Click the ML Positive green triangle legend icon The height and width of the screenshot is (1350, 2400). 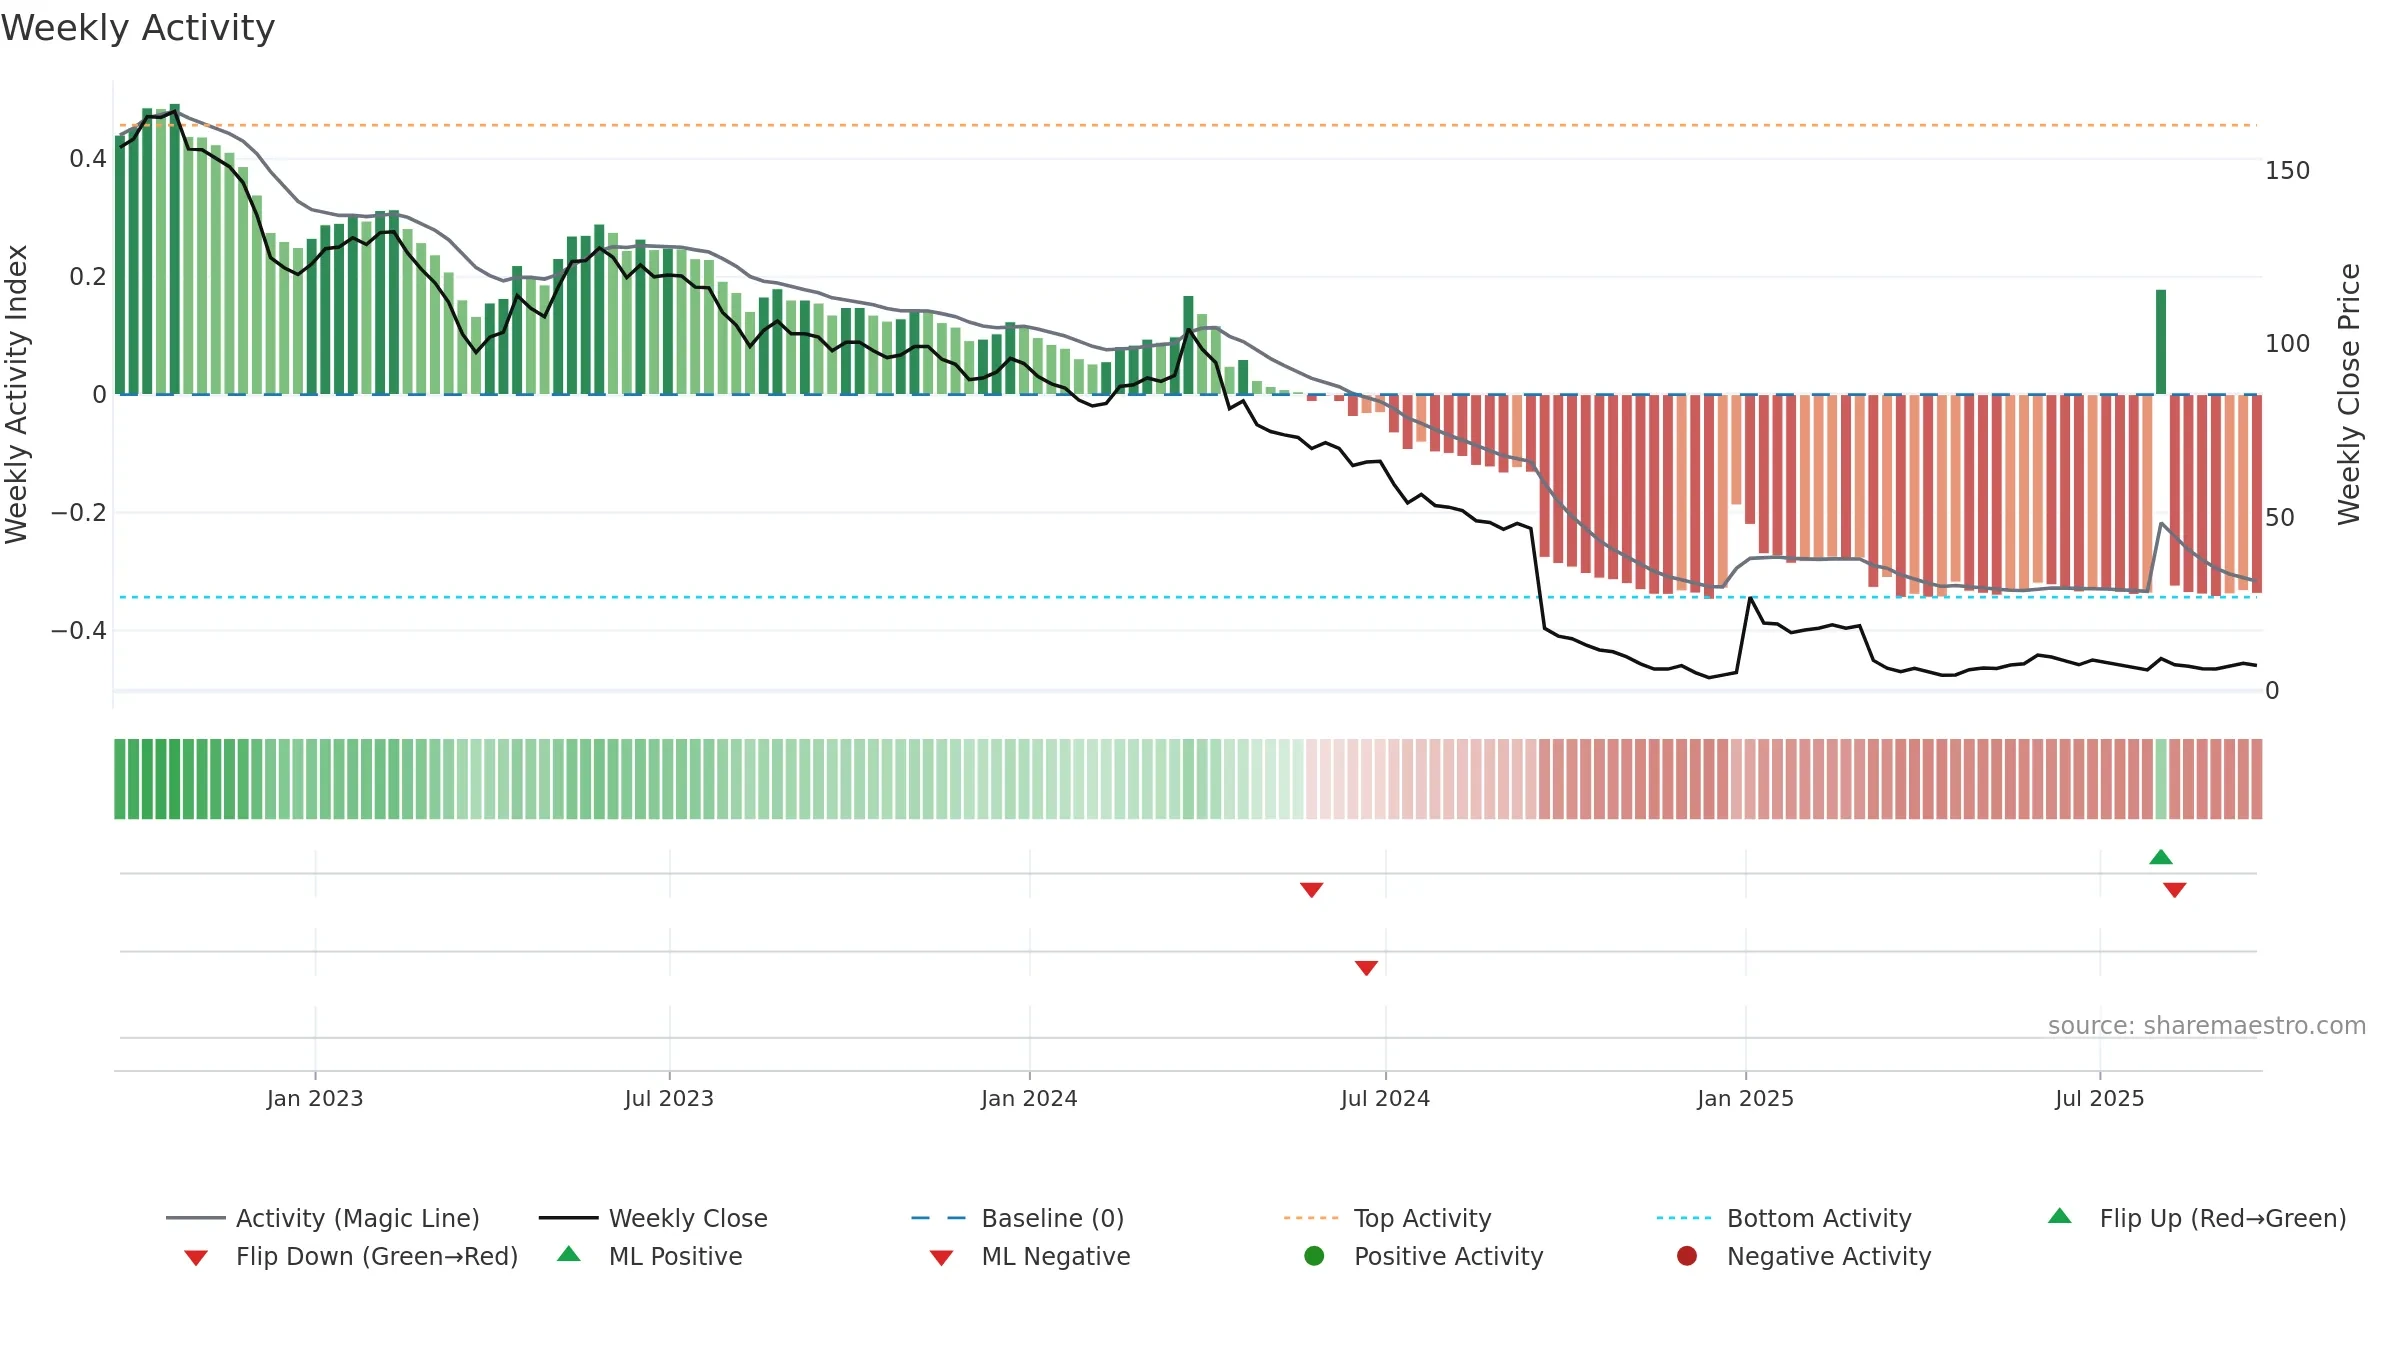click(x=569, y=1254)
